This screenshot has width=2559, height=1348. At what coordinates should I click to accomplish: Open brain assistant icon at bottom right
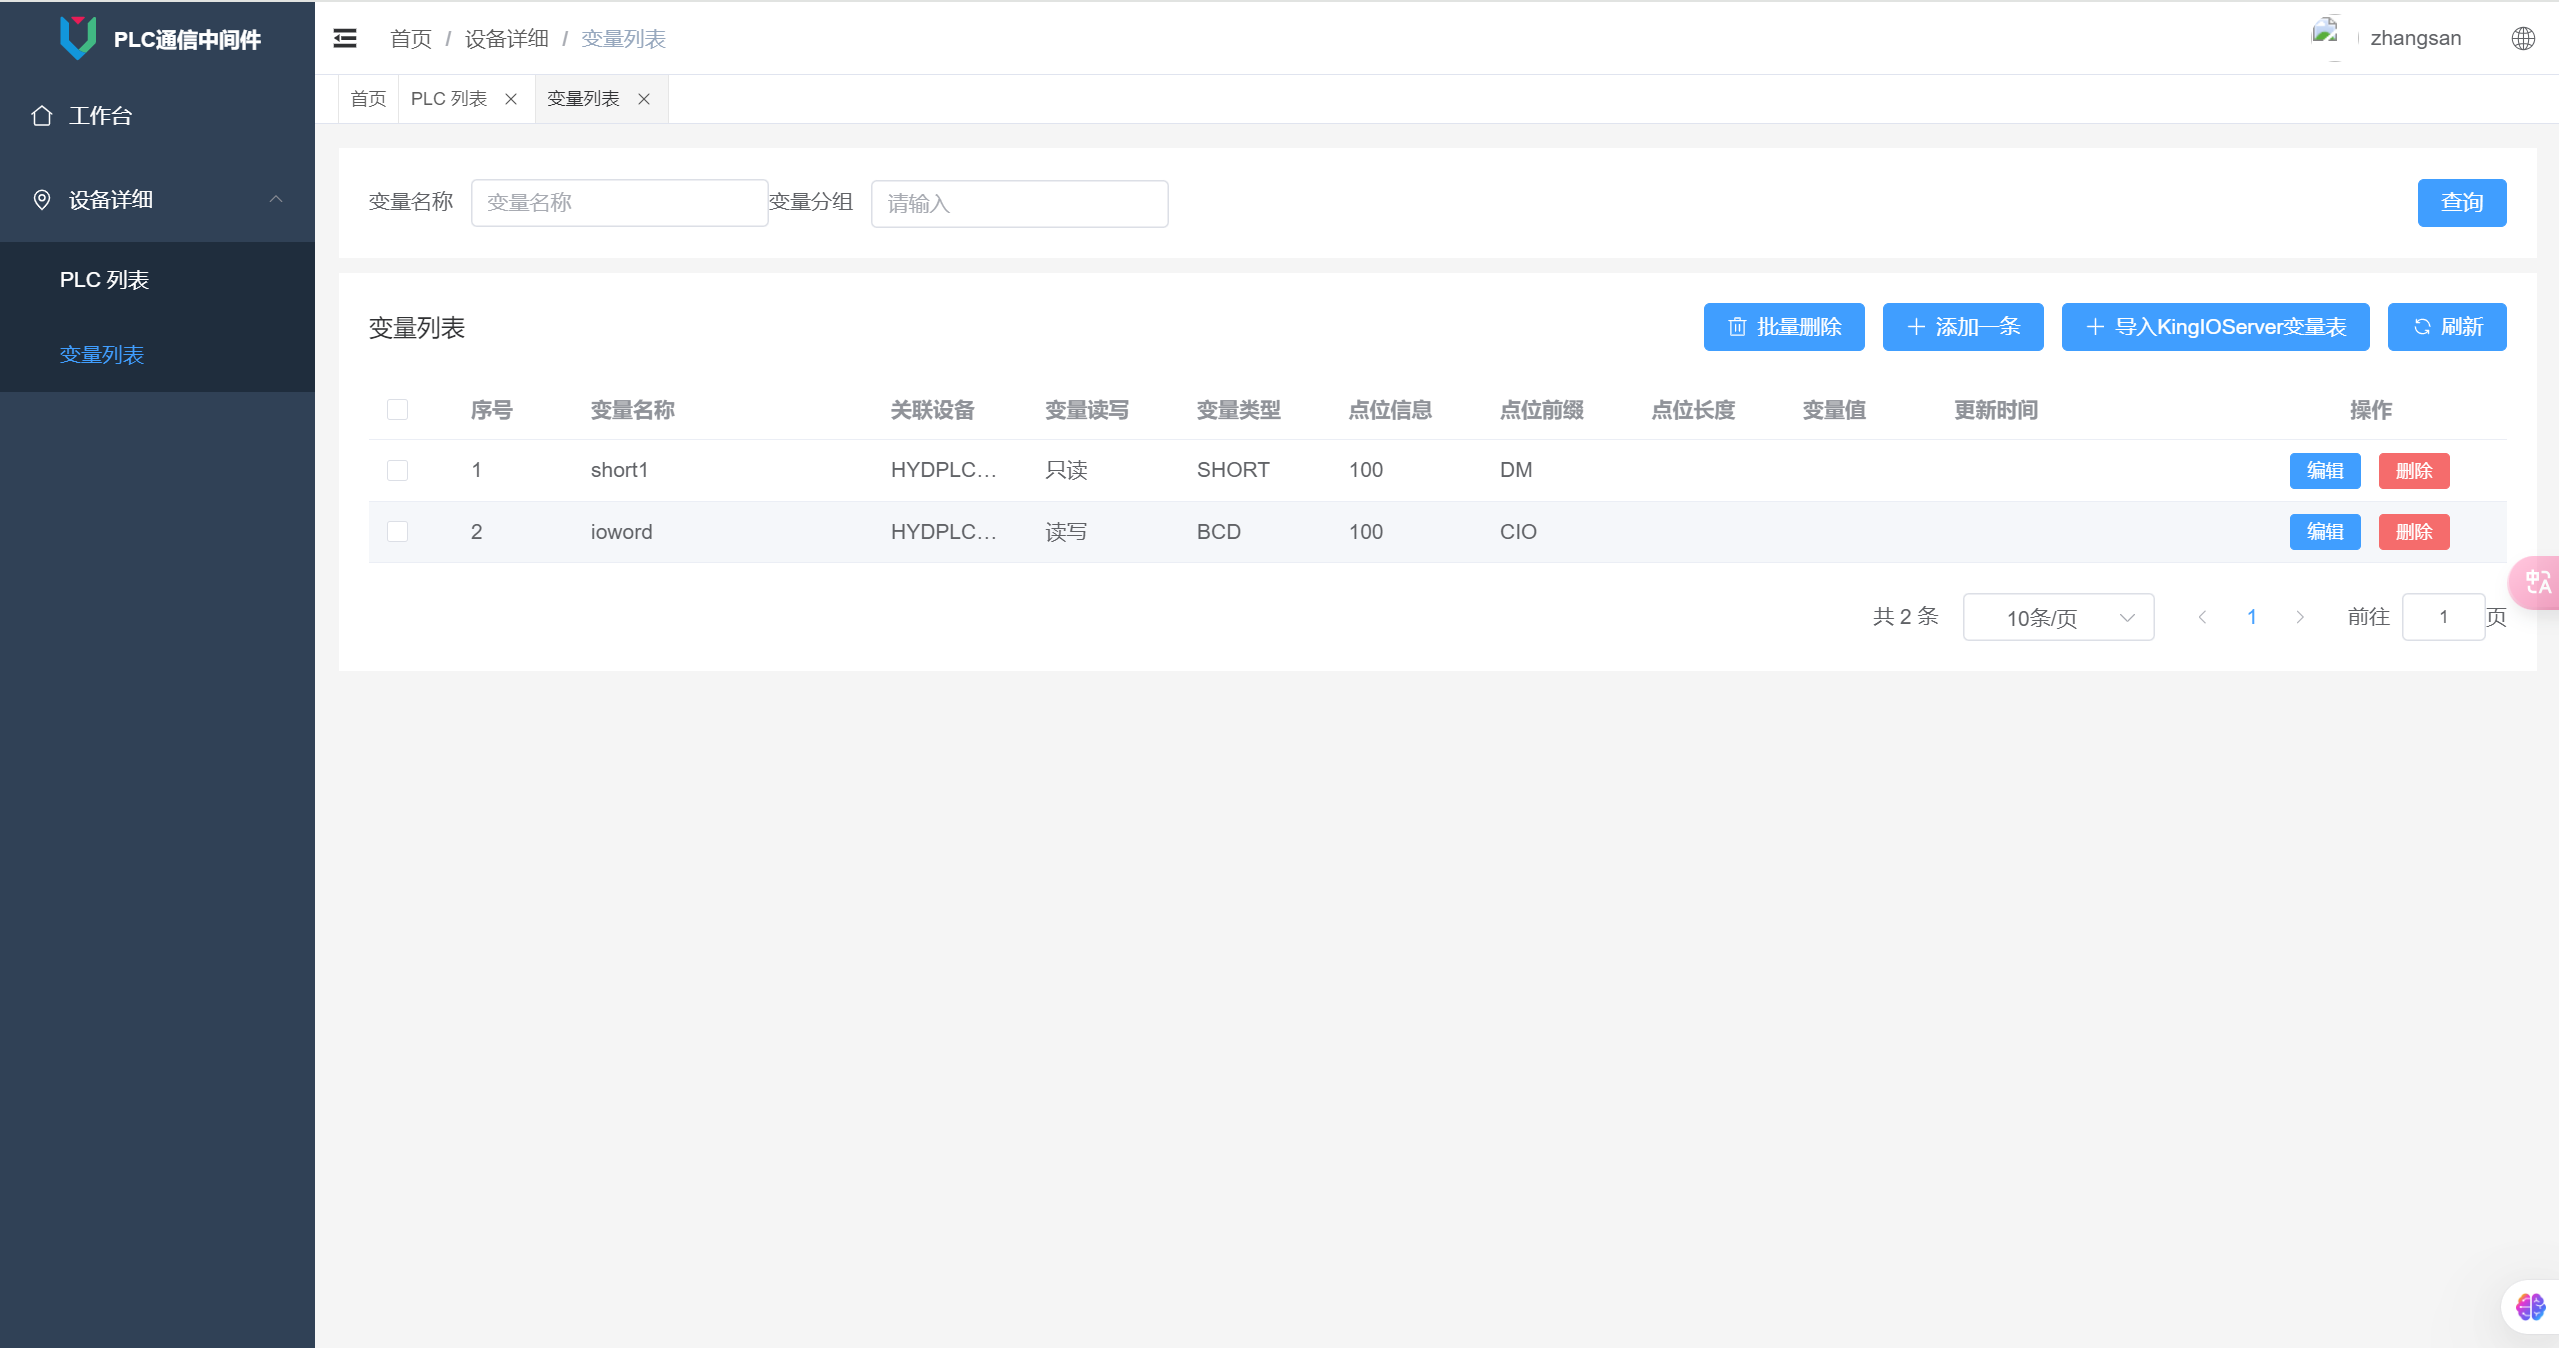point(2530,1306)
